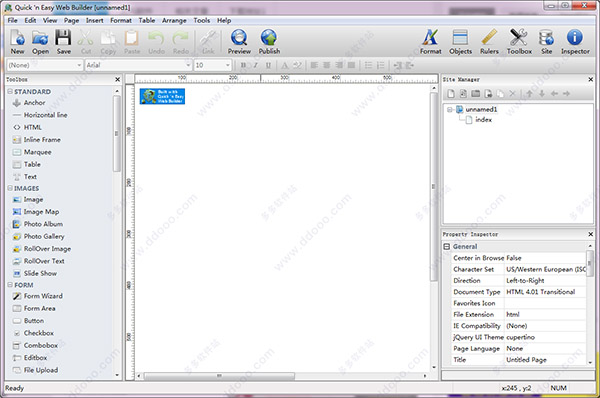Collapse the General property group
This screenshot has width=600, height=398.
(x=447, y=246)
